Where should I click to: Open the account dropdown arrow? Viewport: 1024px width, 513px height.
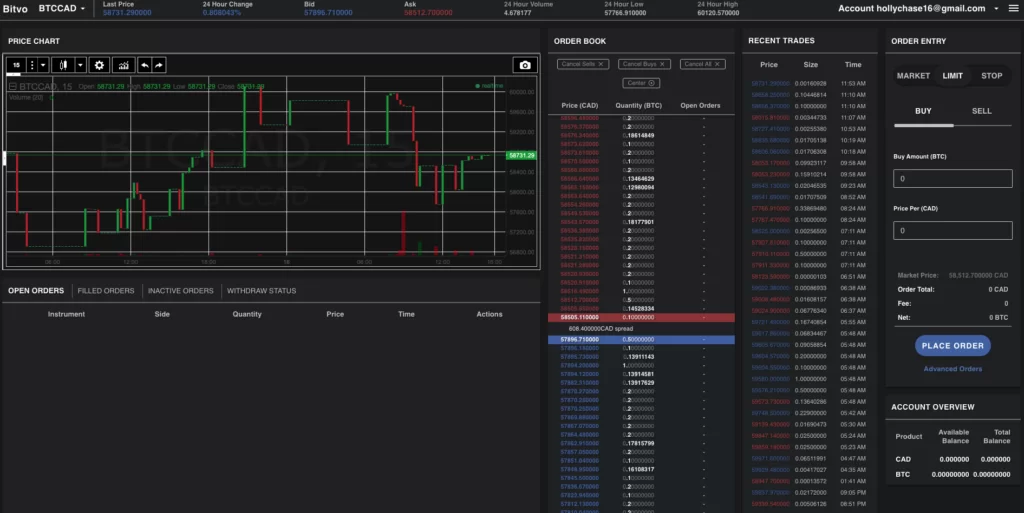(x=996, y=8)
